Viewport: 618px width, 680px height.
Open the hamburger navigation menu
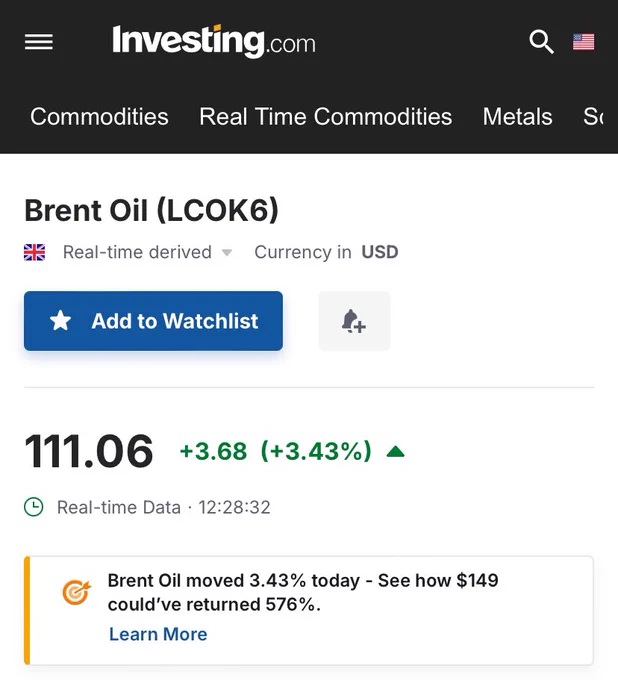click(x=39, y=42)
